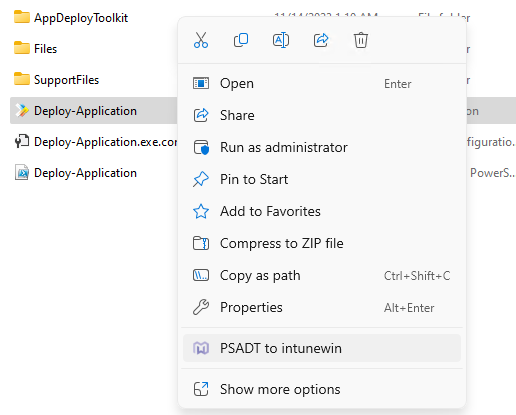
Task: Click the Compress to ZIP folder icon
Action: pos(201,243)
